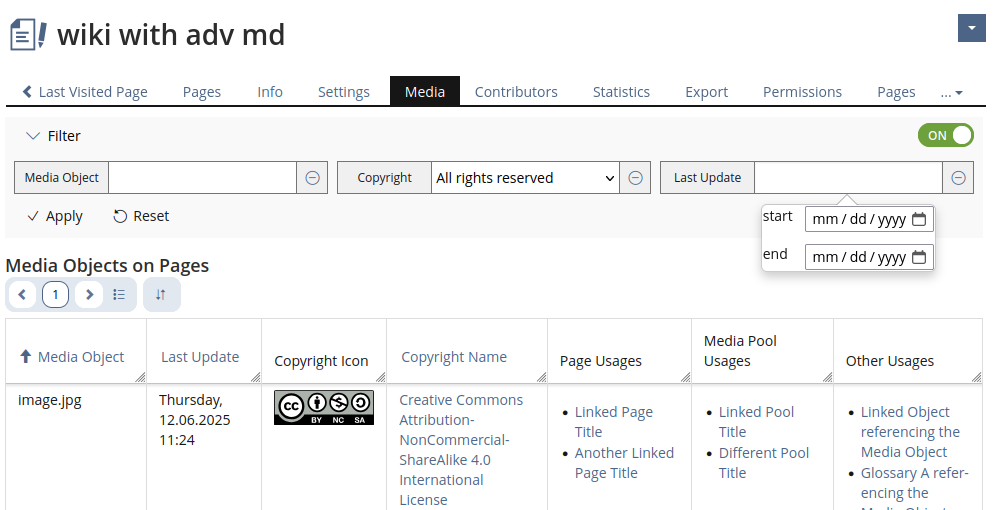Open the Copyright dropdown selector
This screenshot has width=996, height=510.
click(525, 178)
